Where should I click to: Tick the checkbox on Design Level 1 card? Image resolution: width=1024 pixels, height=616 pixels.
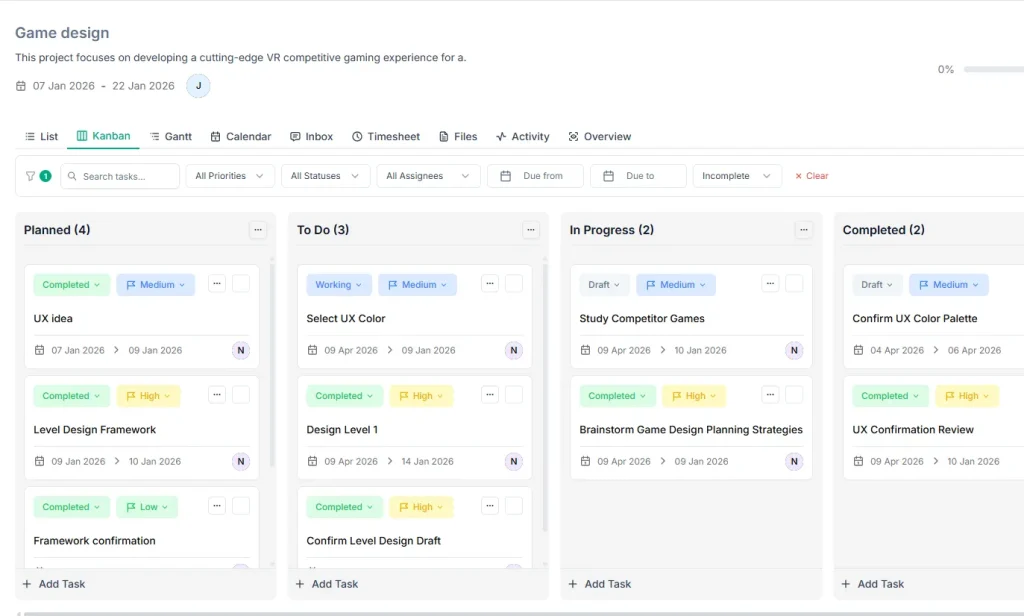[514, 395]
